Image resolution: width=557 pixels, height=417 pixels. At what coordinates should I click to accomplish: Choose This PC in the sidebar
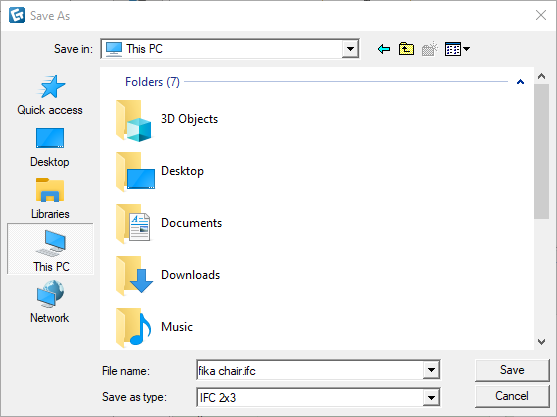(x=50, y=249)
